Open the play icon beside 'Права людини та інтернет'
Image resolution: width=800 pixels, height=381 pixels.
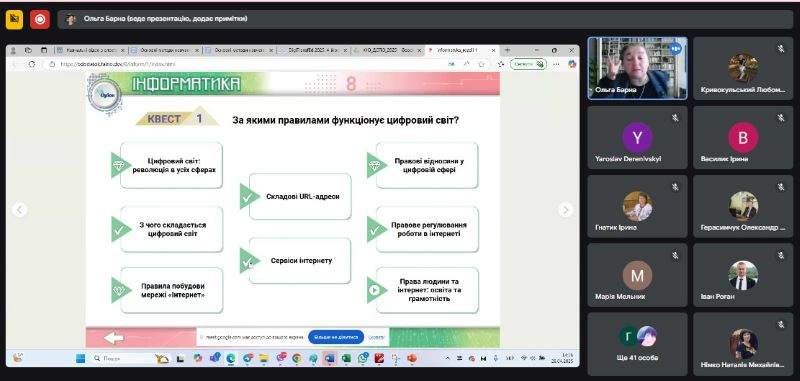tap(374, 290)
